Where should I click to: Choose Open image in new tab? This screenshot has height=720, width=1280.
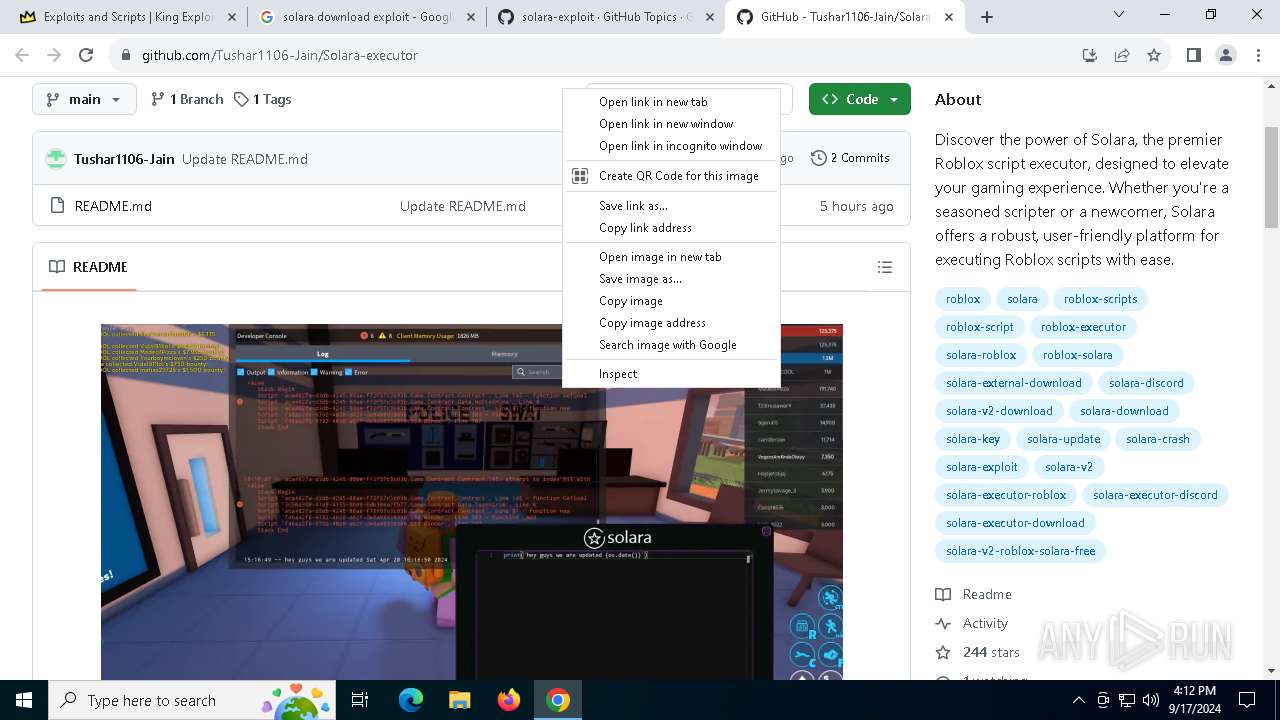[671, 257]
